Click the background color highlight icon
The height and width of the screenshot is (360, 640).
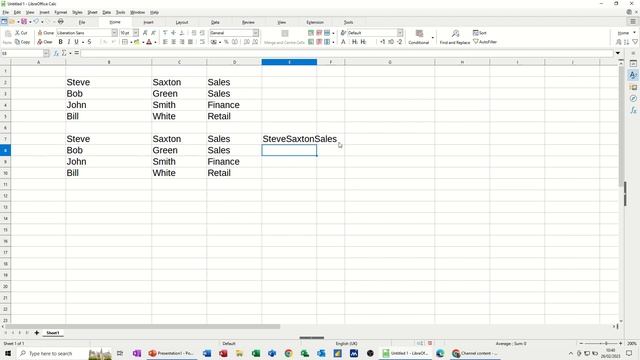tap(137, 42)
